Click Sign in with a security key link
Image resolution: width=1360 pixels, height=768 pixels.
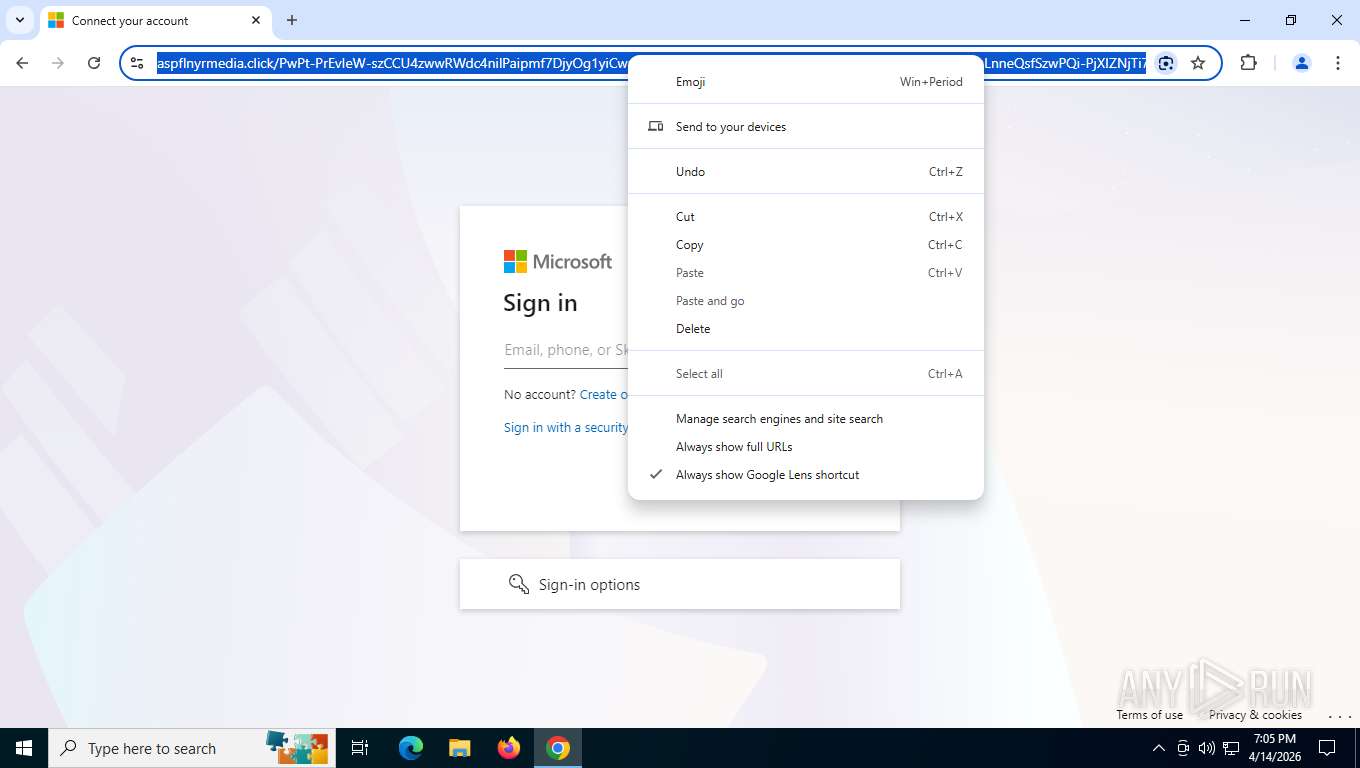click(566, 428)
